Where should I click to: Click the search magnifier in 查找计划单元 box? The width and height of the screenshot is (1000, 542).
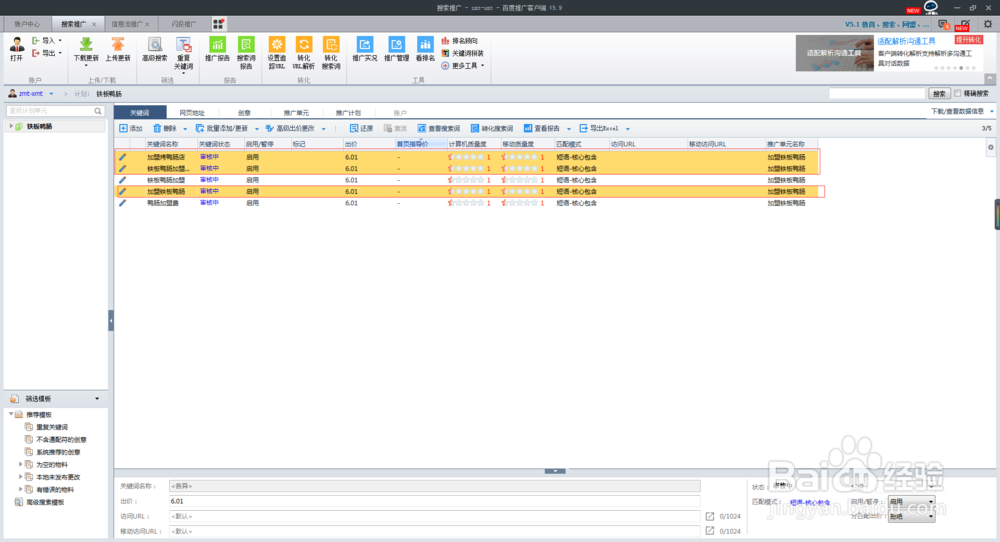click(x=98, y=111)
